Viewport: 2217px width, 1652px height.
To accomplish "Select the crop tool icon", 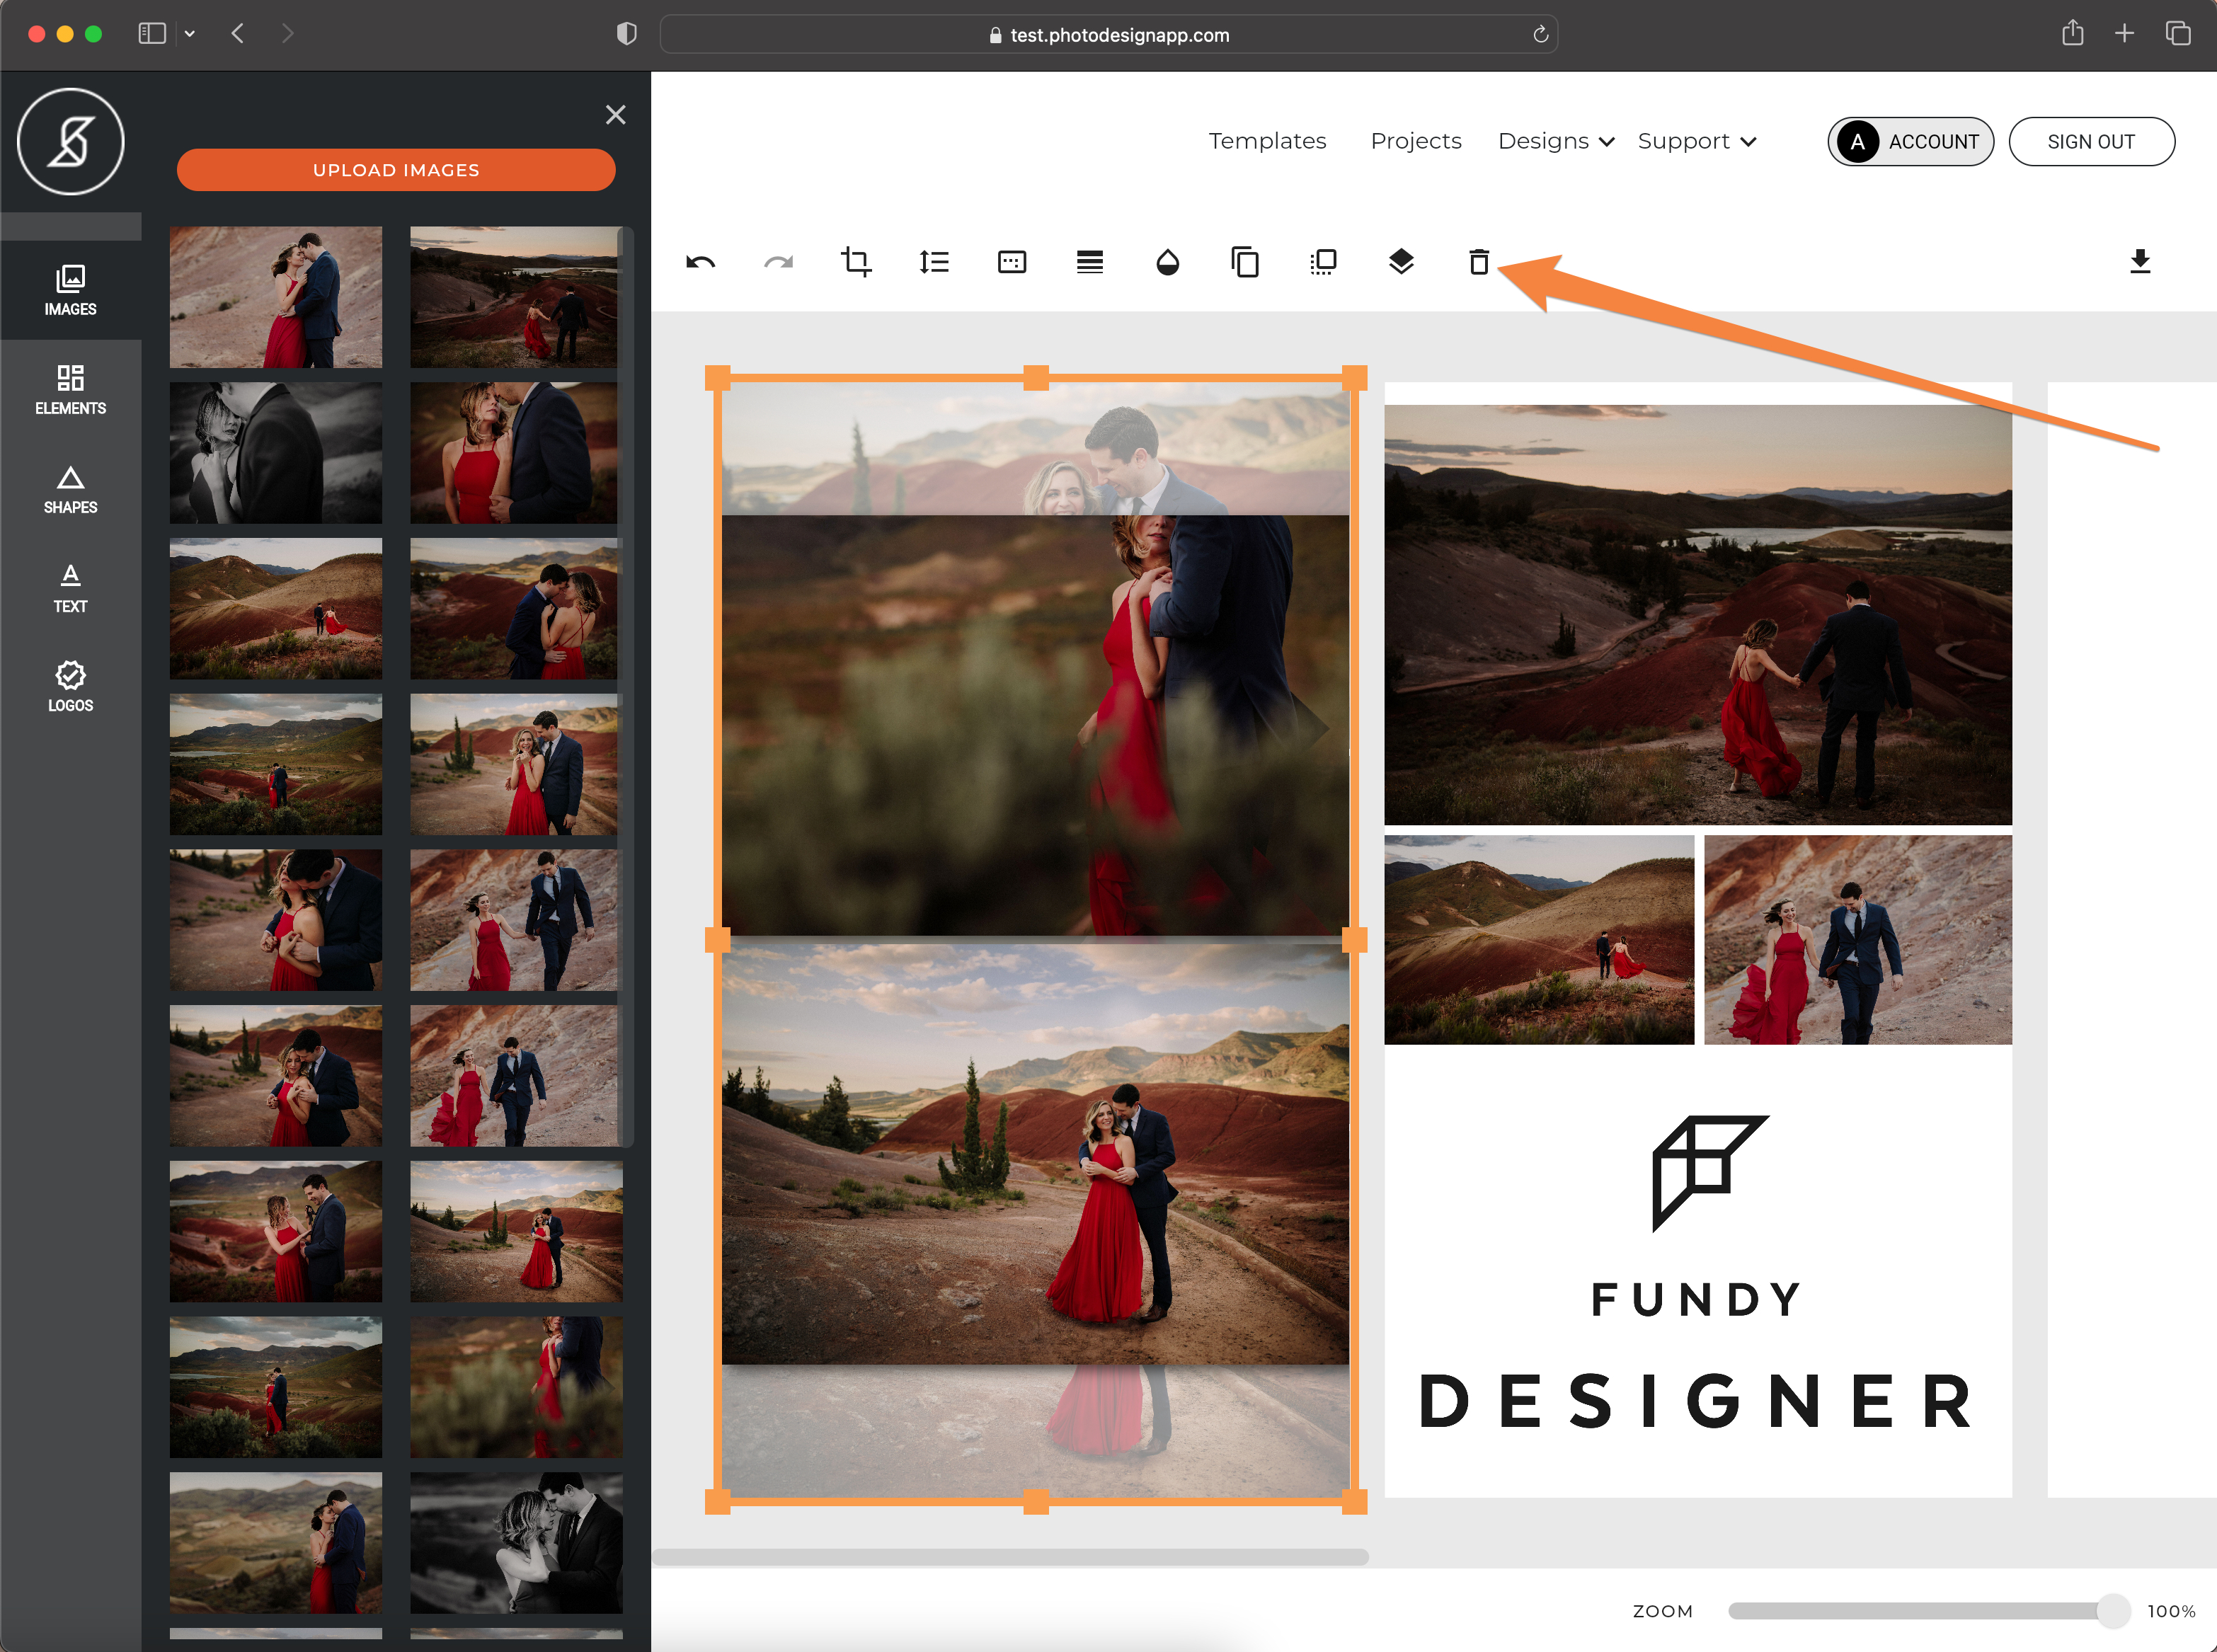I will pos(856,262).
